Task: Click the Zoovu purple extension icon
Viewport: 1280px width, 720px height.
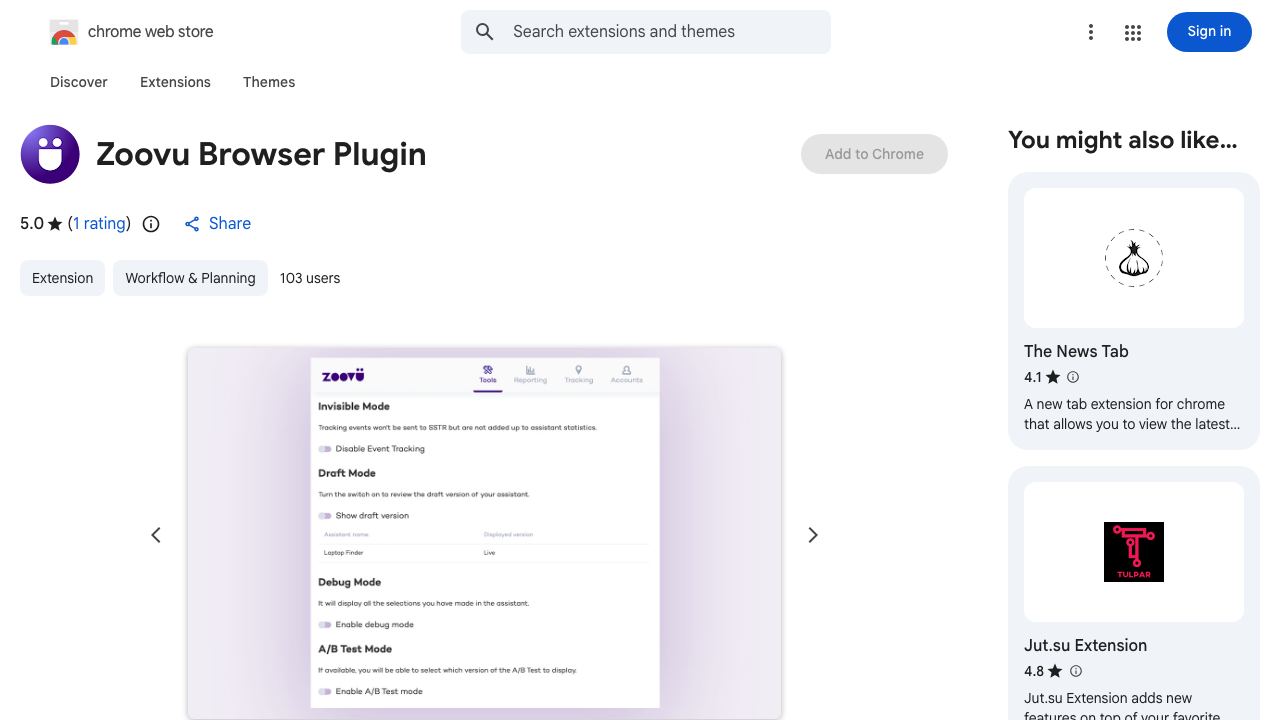Action: coord(50,154)
